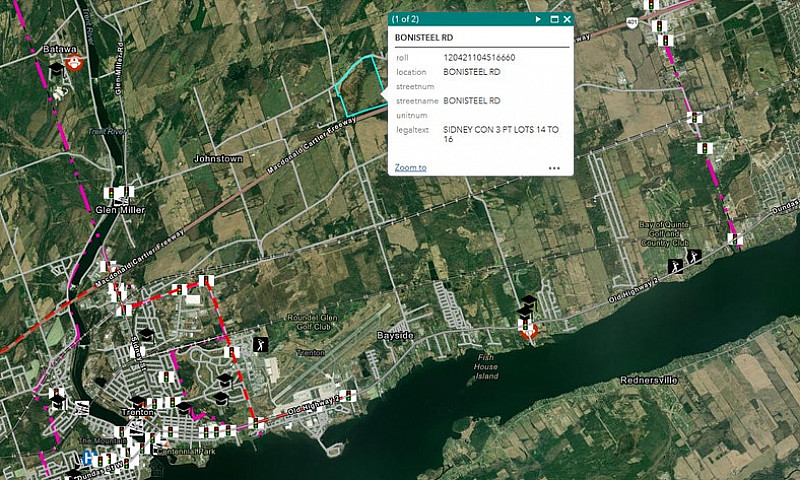Click Bay of Quinte Golf and Country Club label

(664, 234)
